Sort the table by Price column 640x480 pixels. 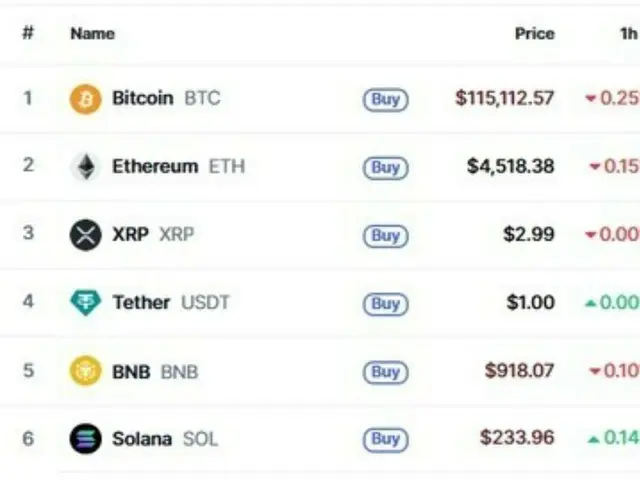(x=534, y=34)
